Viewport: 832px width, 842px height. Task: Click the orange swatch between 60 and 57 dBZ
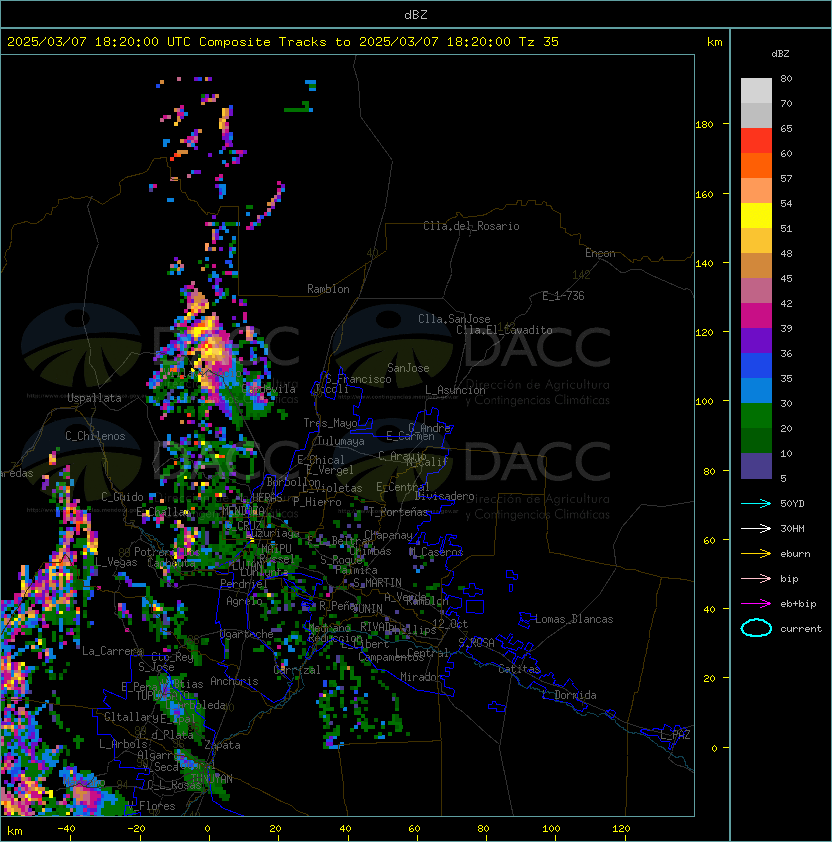pyautogui.click(x=756, y=165)
